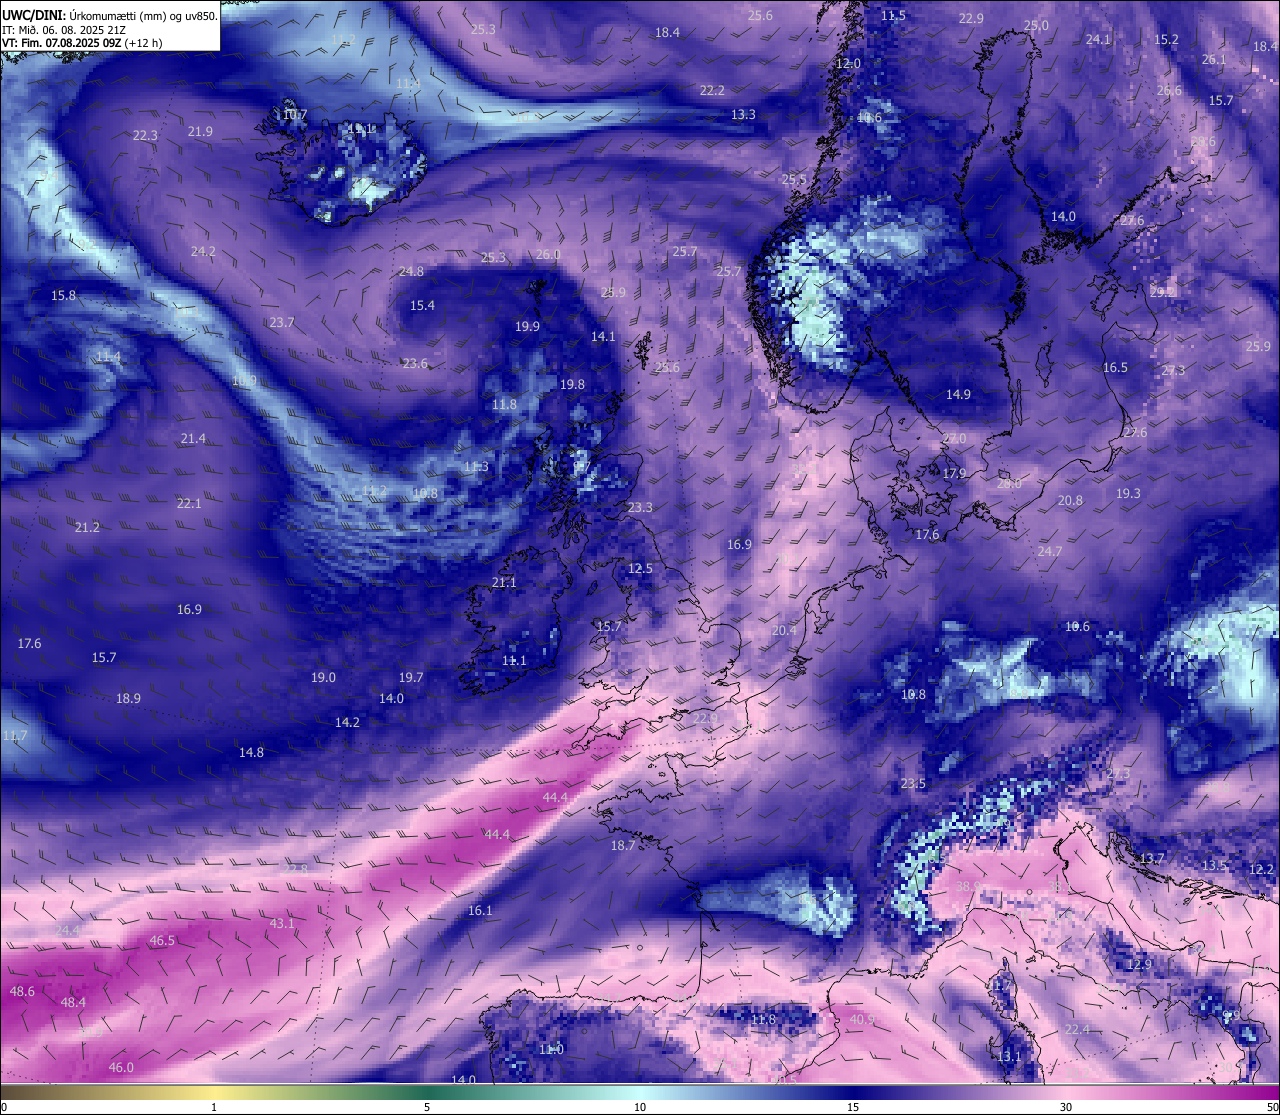This screenshot has height=1115, width=1280.
Task: Click the map value 23.3 over Scotland
Action: [x=640, y=507]
